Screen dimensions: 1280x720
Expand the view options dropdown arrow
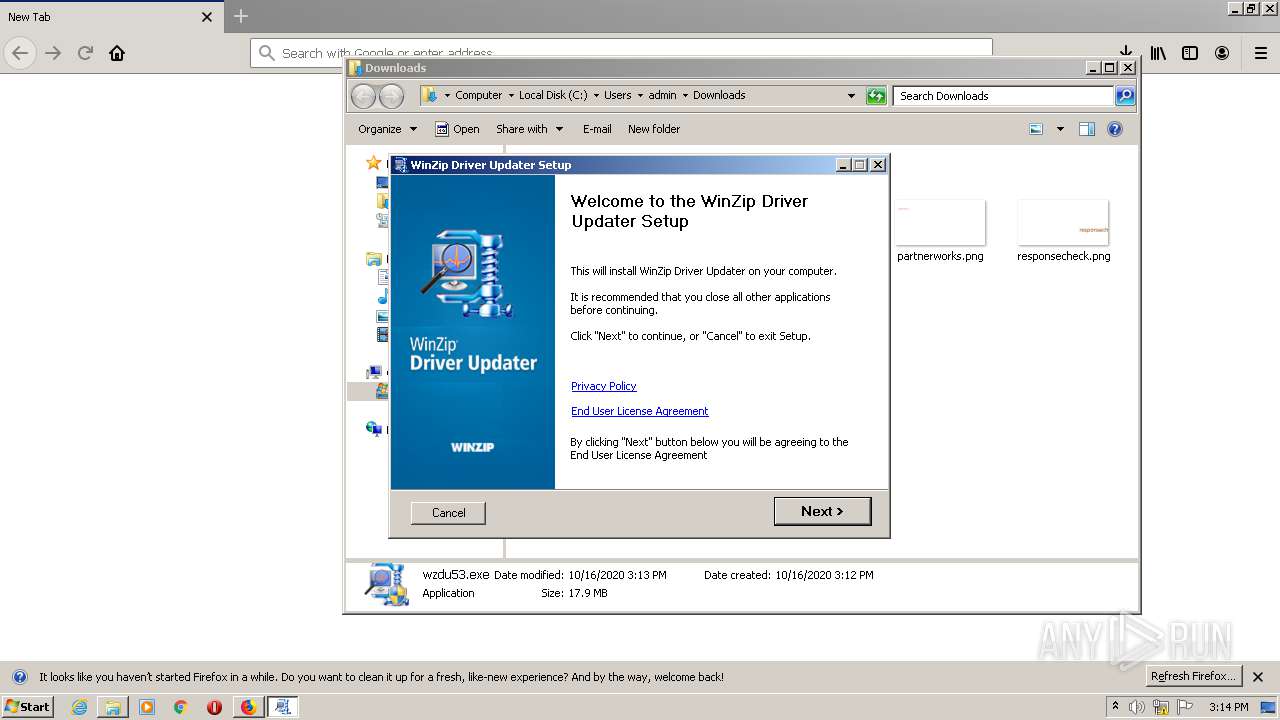(1060, 129)
